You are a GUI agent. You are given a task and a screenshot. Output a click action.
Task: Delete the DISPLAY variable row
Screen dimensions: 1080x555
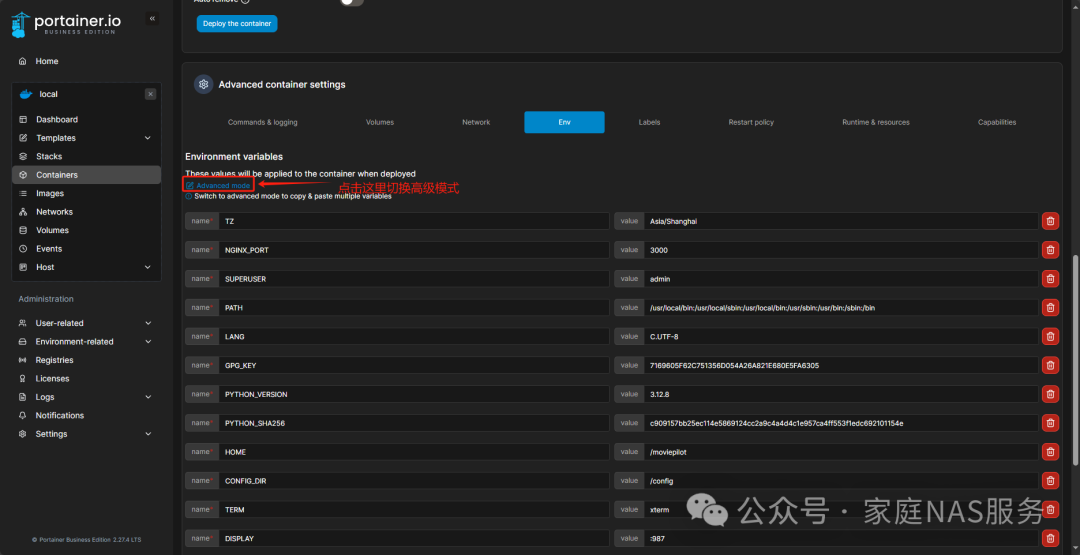[1050, 538]
